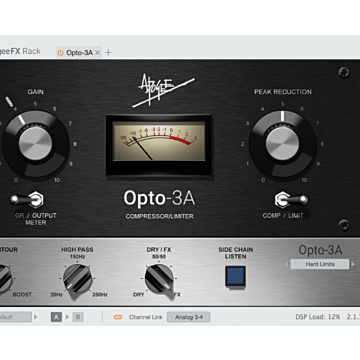Select the A comparison state
Viewport: 360px width, 360px height.
(56, 317)
